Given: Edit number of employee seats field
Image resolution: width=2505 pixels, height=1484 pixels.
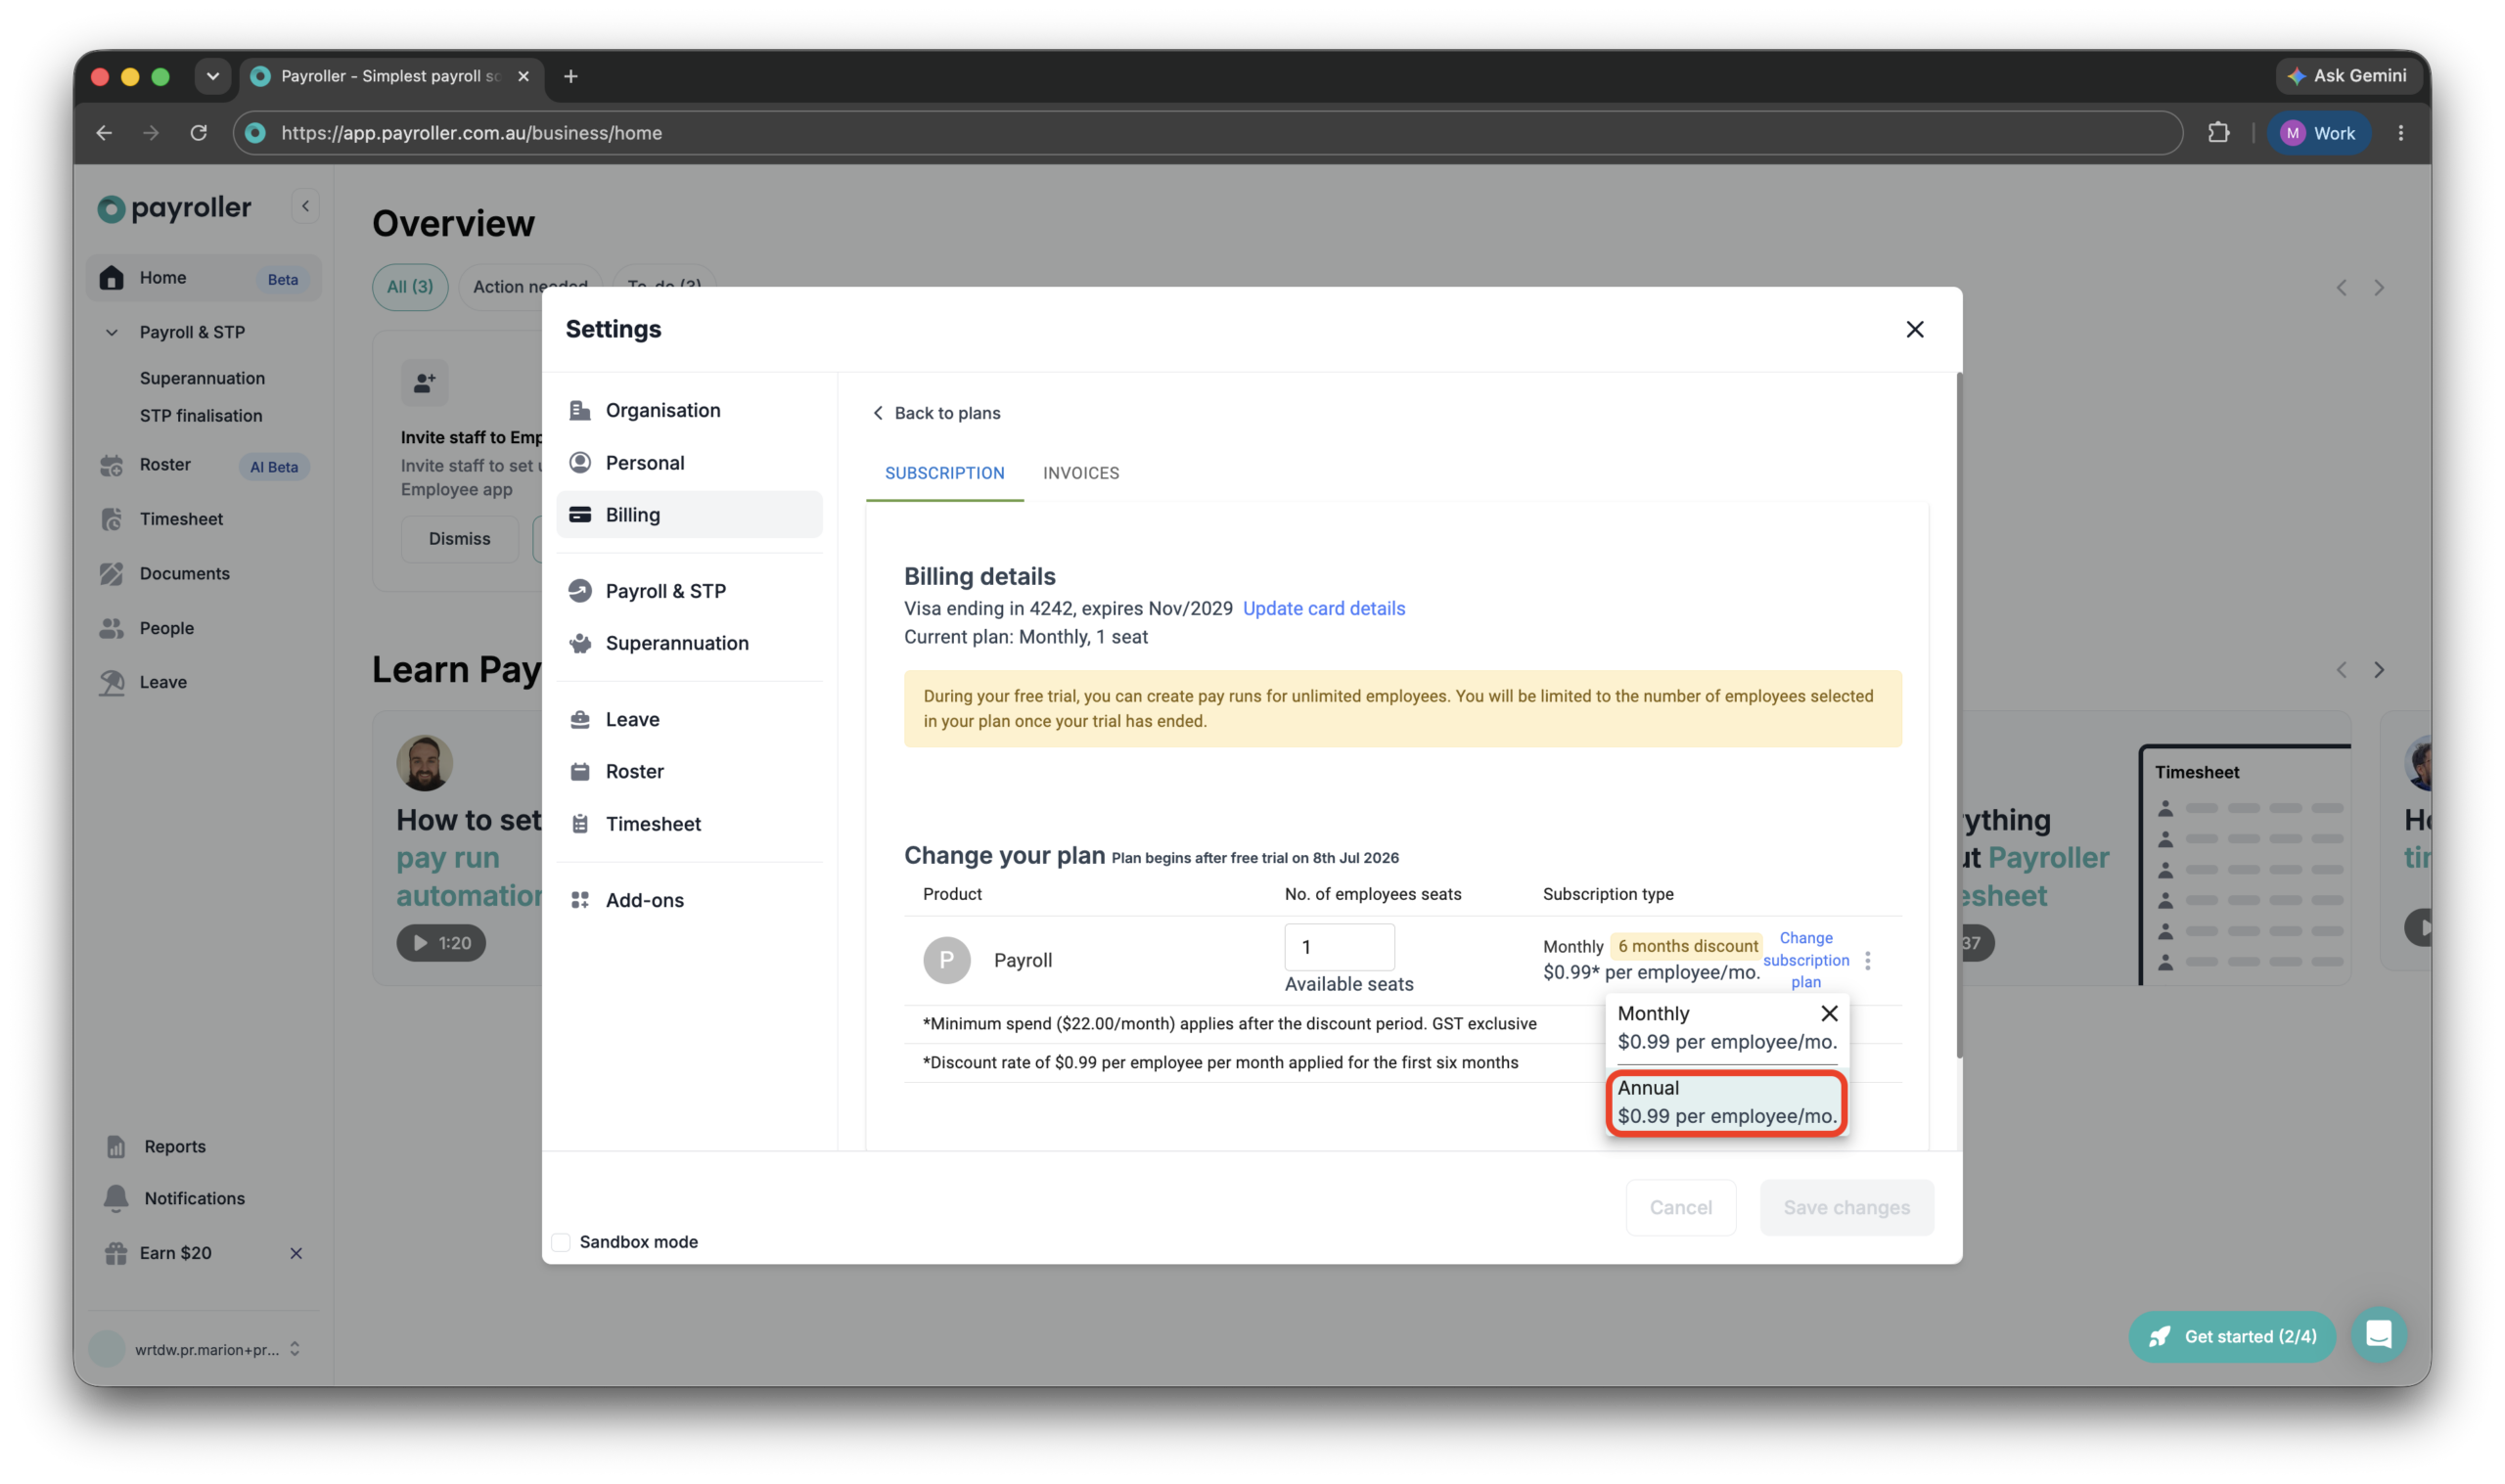Looking at the screenshot, I should click(1338, 945).
